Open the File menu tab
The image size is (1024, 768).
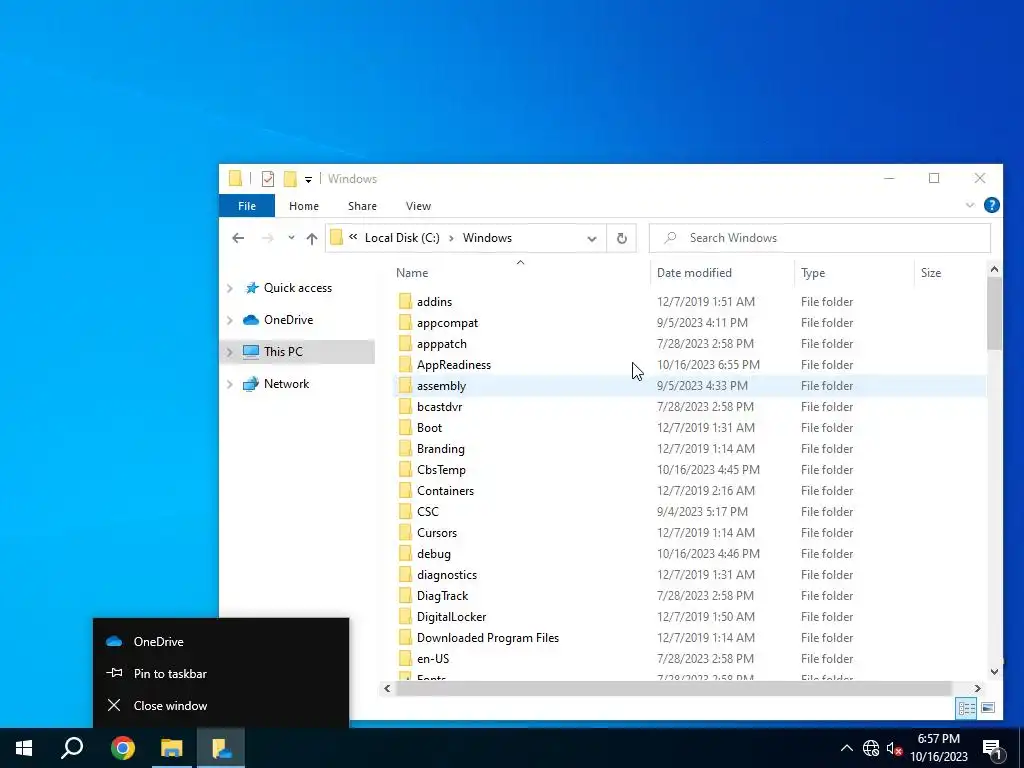pyautogui.click(x=247, y=206)
